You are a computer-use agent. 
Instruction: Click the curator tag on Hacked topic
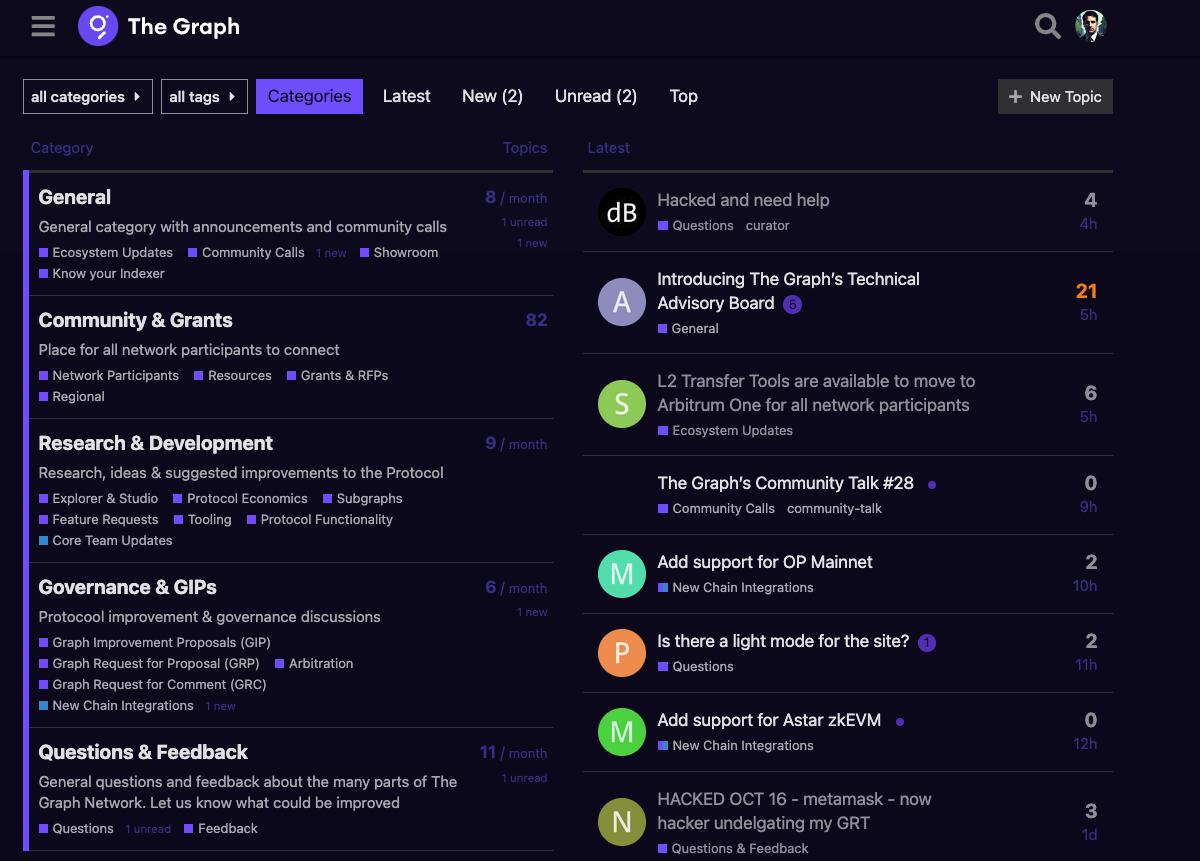pyautogui.click(x=768, y=226)
